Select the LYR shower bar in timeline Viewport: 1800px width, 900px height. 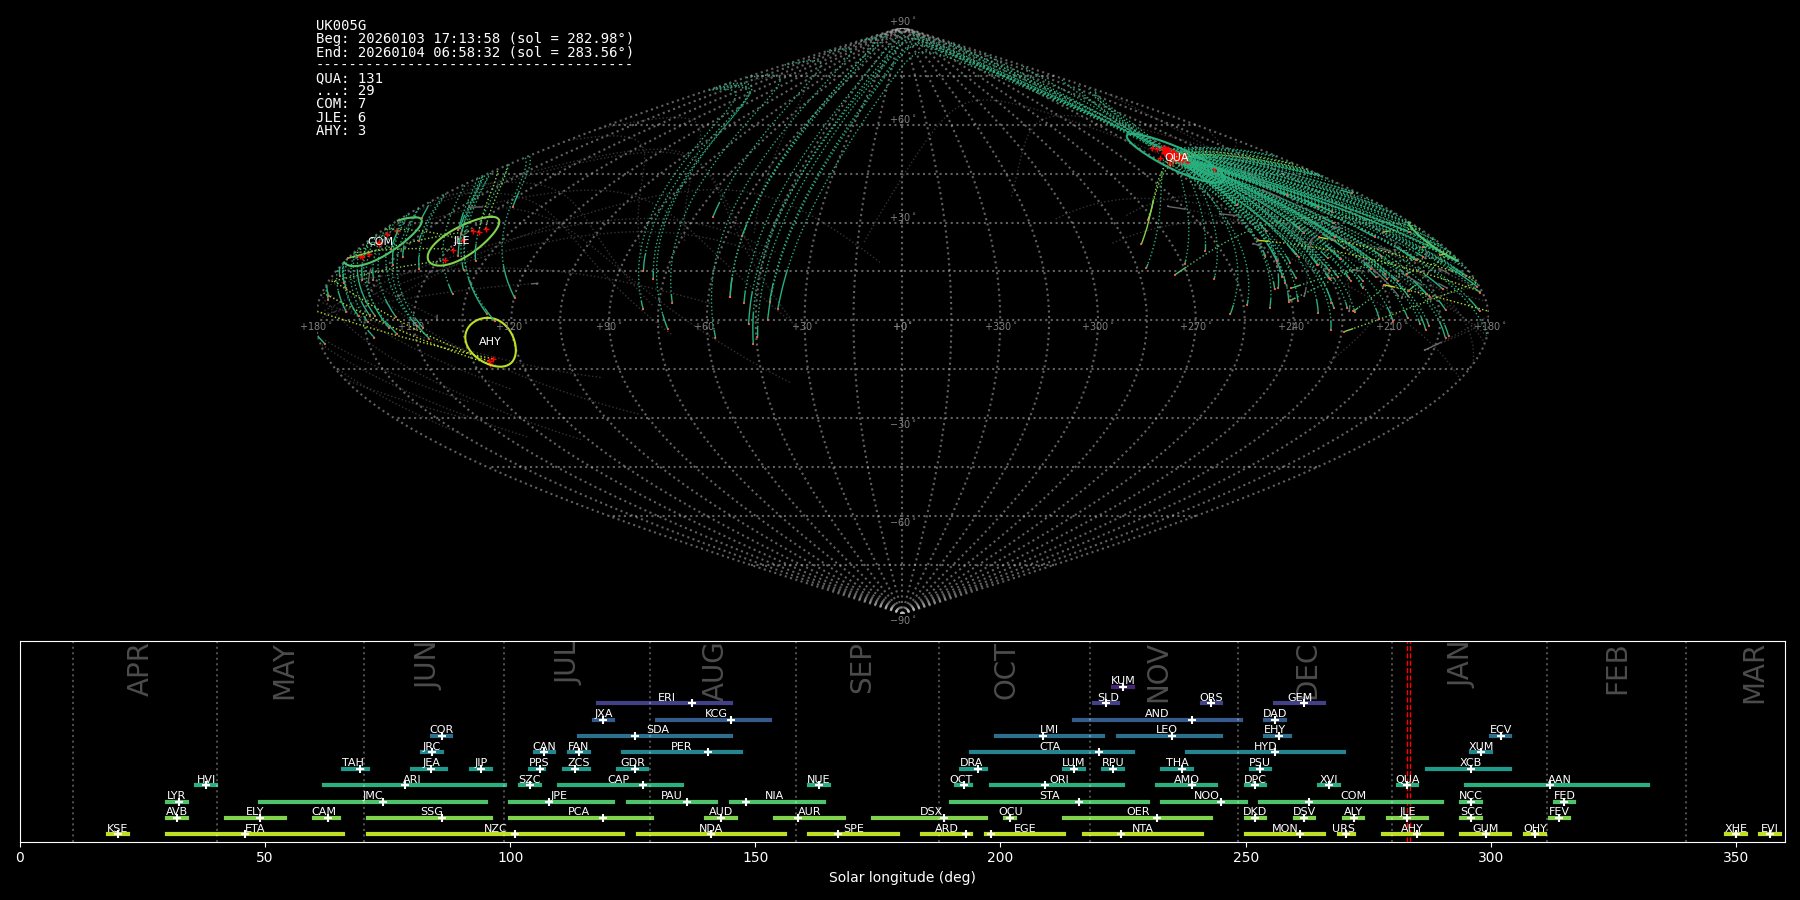177,802
